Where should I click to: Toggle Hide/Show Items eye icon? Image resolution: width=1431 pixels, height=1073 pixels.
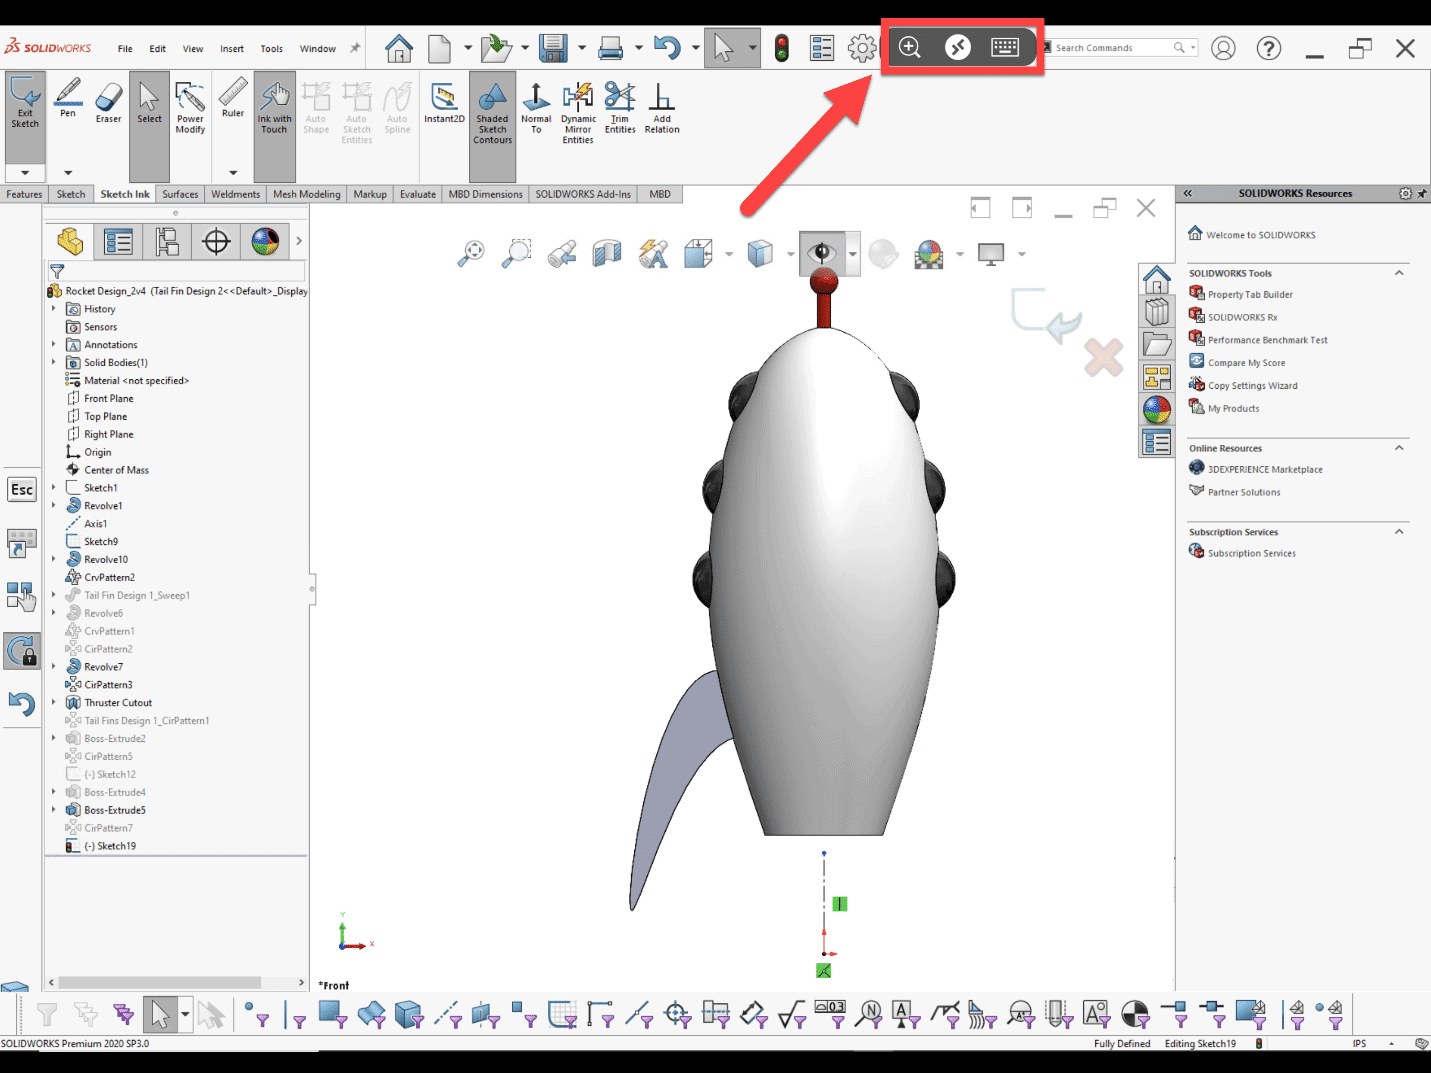point(822,254)
